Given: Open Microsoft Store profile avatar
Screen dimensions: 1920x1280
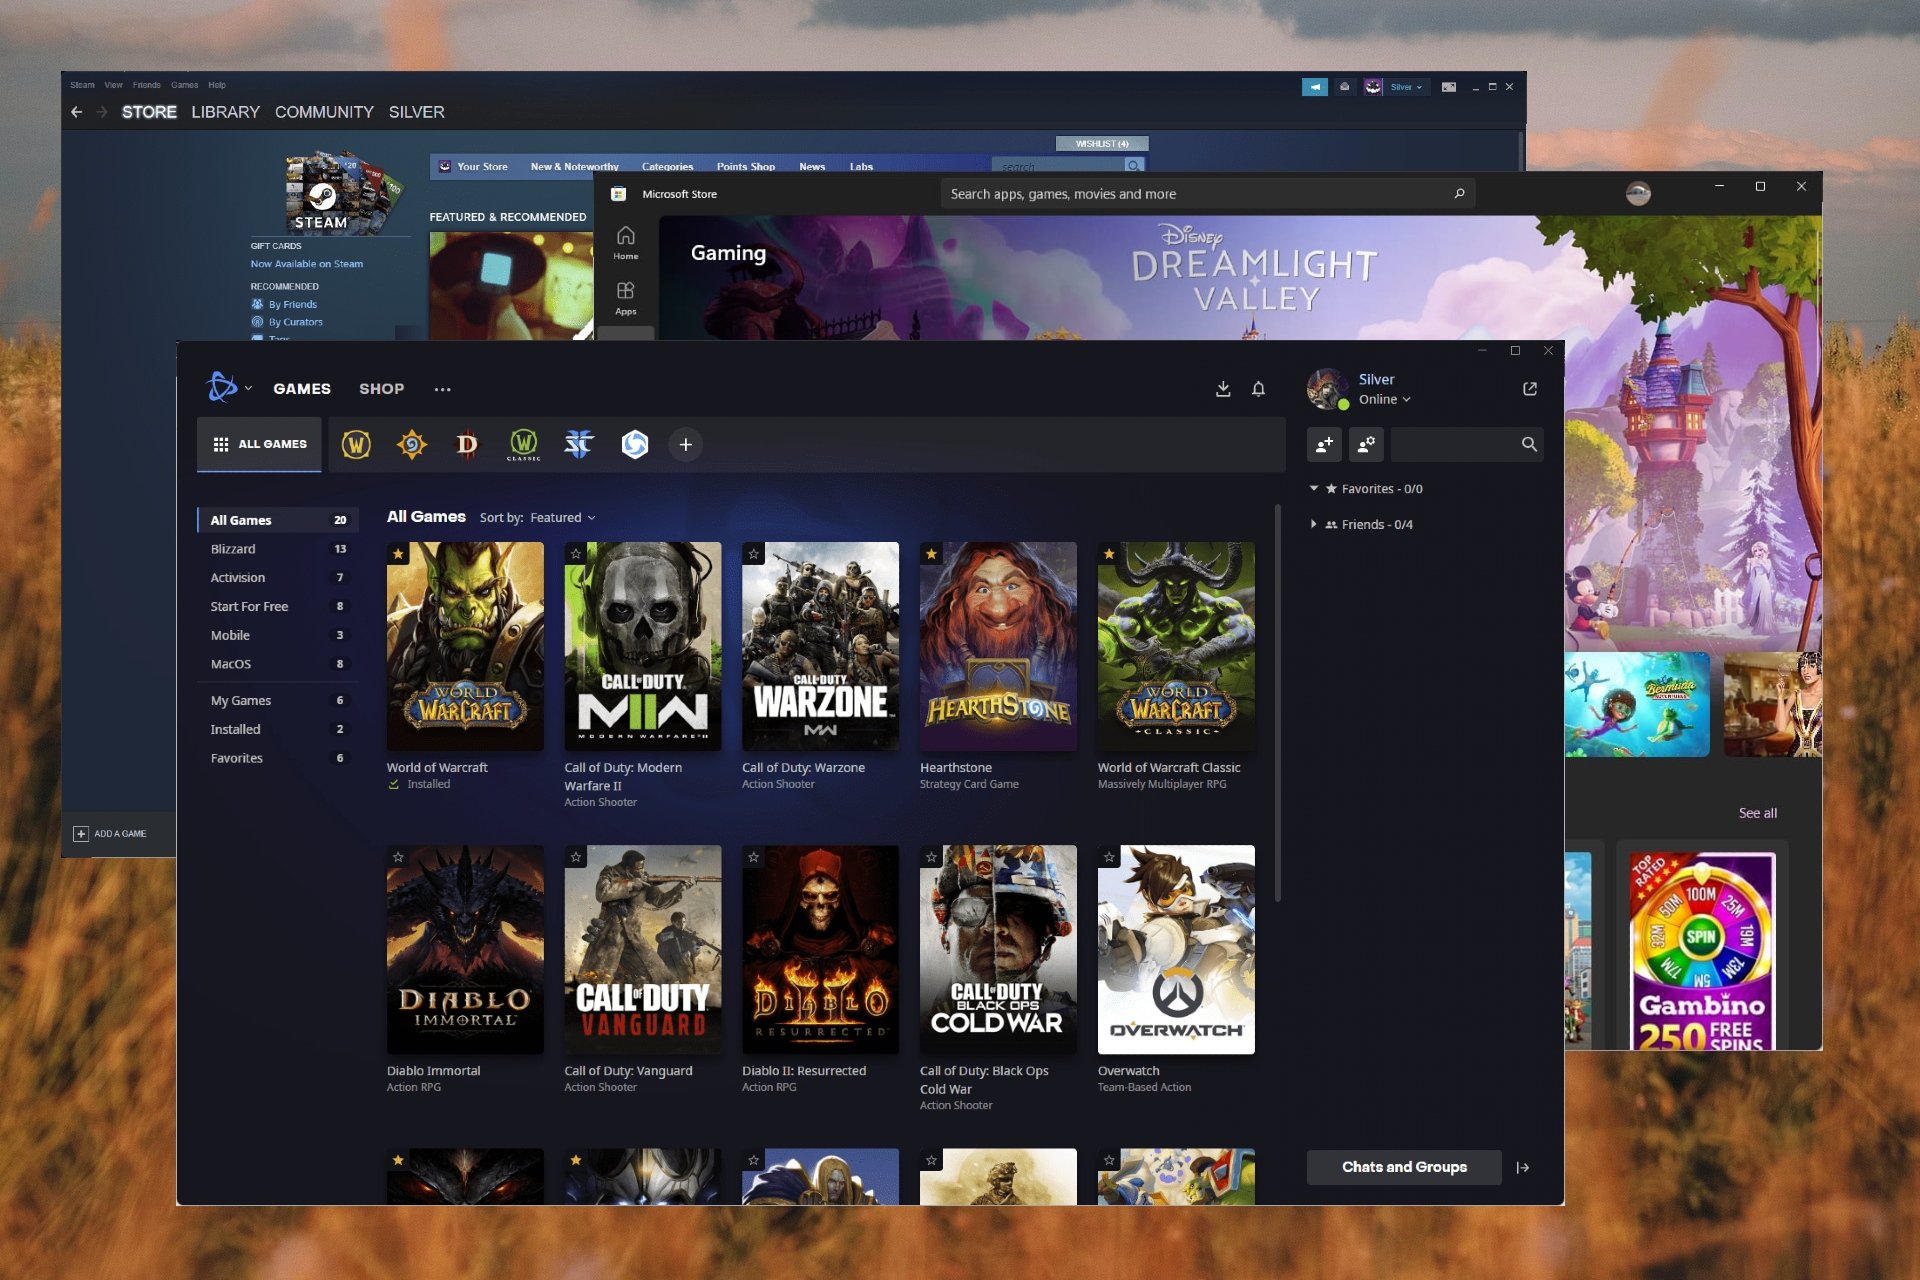Looking at the screenshot, I should point(1638,193).
